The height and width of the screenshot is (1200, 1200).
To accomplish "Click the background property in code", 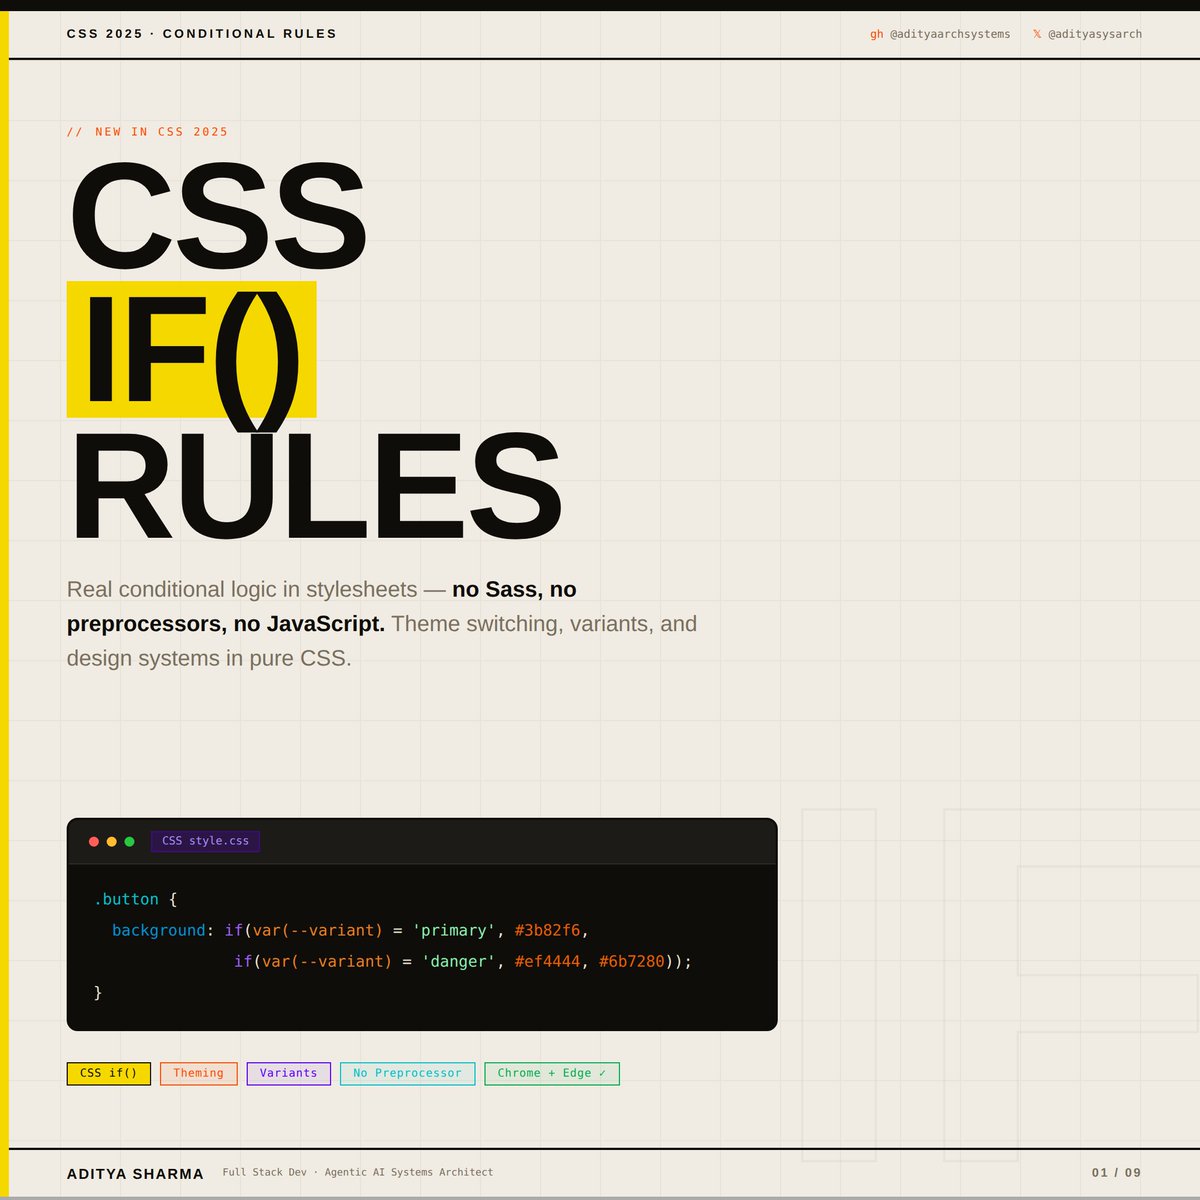I will coord(159,931).
